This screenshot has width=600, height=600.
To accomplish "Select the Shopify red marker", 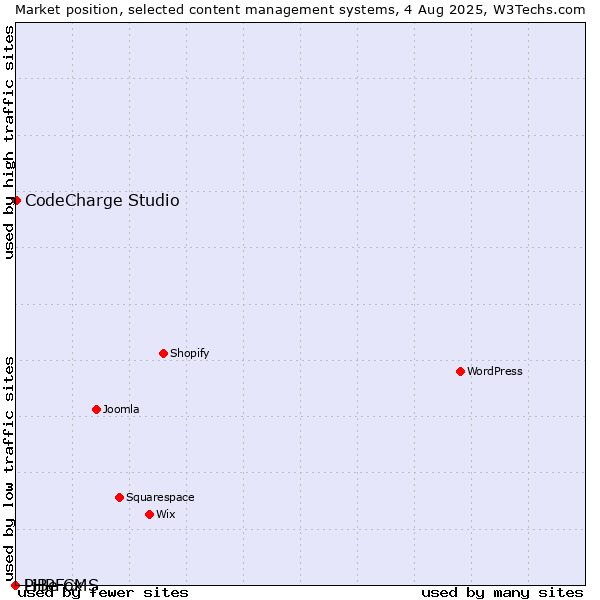I will [163, 353].
